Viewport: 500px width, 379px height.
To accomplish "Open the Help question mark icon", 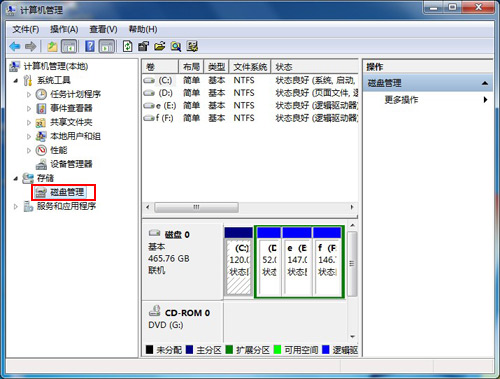I will pyautogui.click(x=90, y=46).
